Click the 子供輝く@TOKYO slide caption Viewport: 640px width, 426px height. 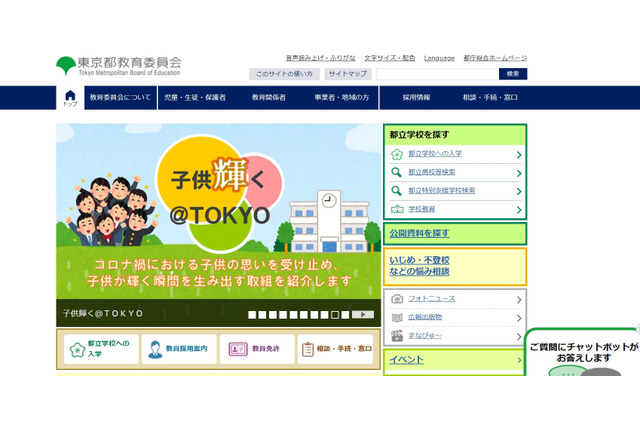pos(103,314)
